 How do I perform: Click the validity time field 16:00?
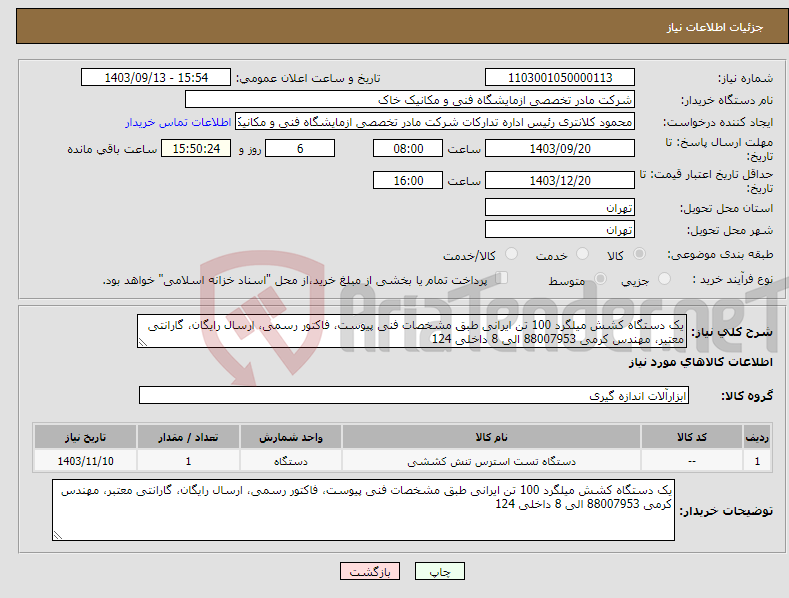(x=408, y=180)
